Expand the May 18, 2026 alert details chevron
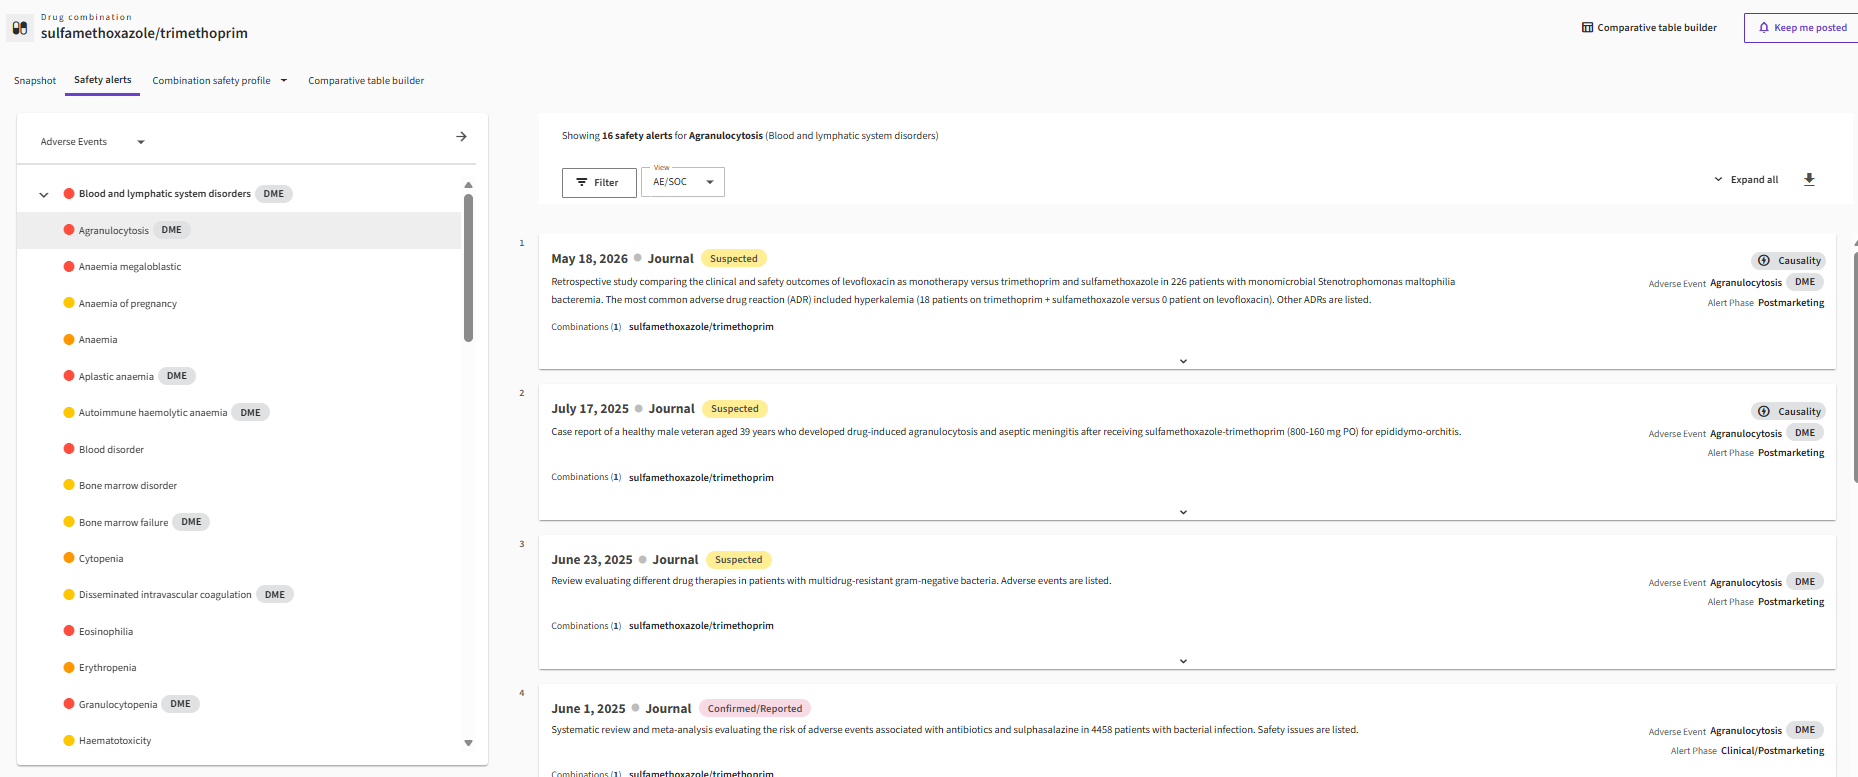 pyautogui.click(x=1183, y=361)
